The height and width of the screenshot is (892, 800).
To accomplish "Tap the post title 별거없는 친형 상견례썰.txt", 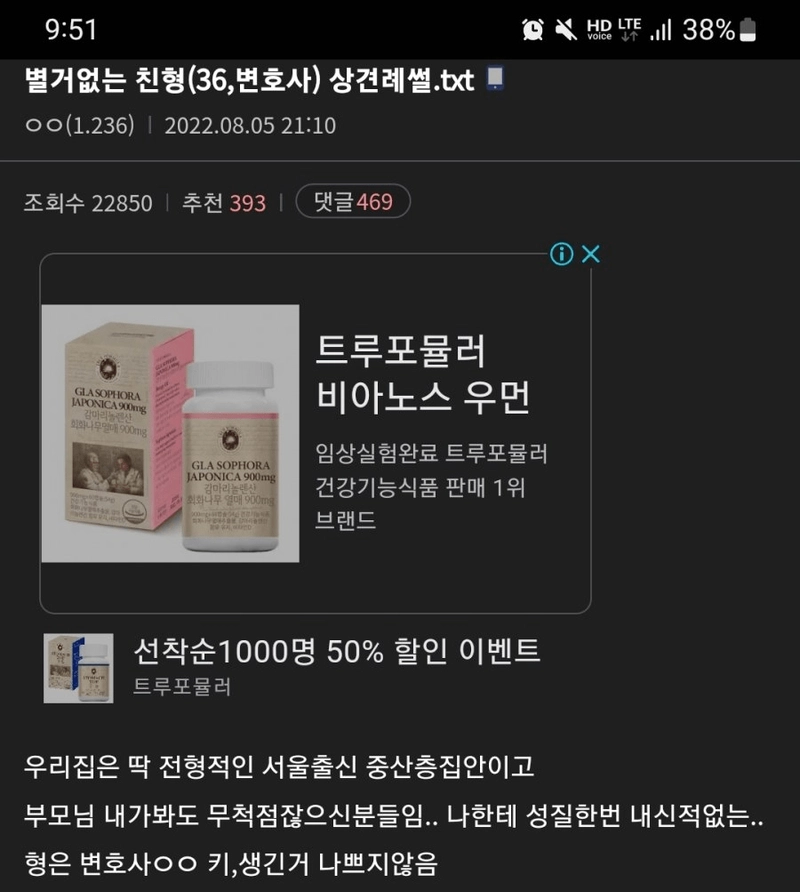I will point(249,80).
